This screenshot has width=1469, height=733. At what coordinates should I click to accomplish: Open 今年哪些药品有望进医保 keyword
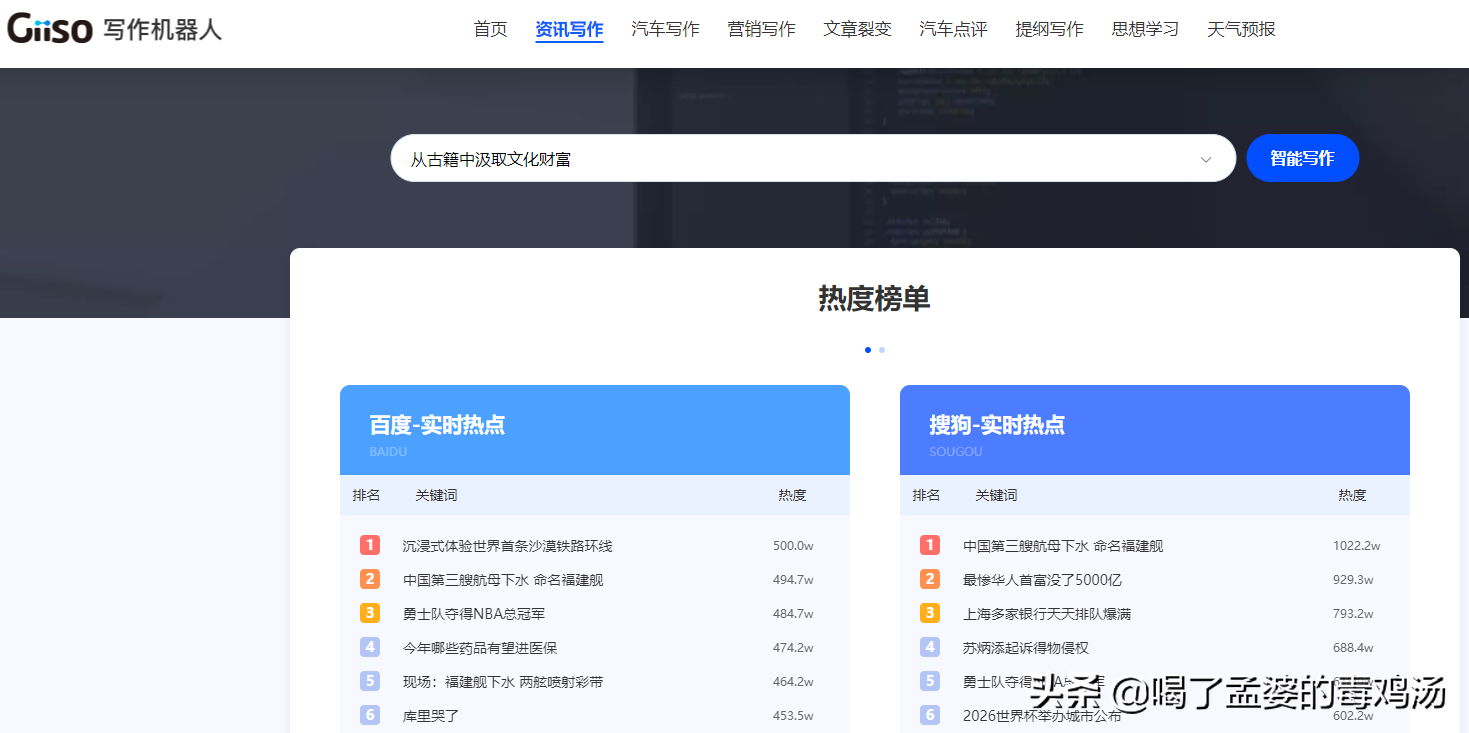[481, 648]
